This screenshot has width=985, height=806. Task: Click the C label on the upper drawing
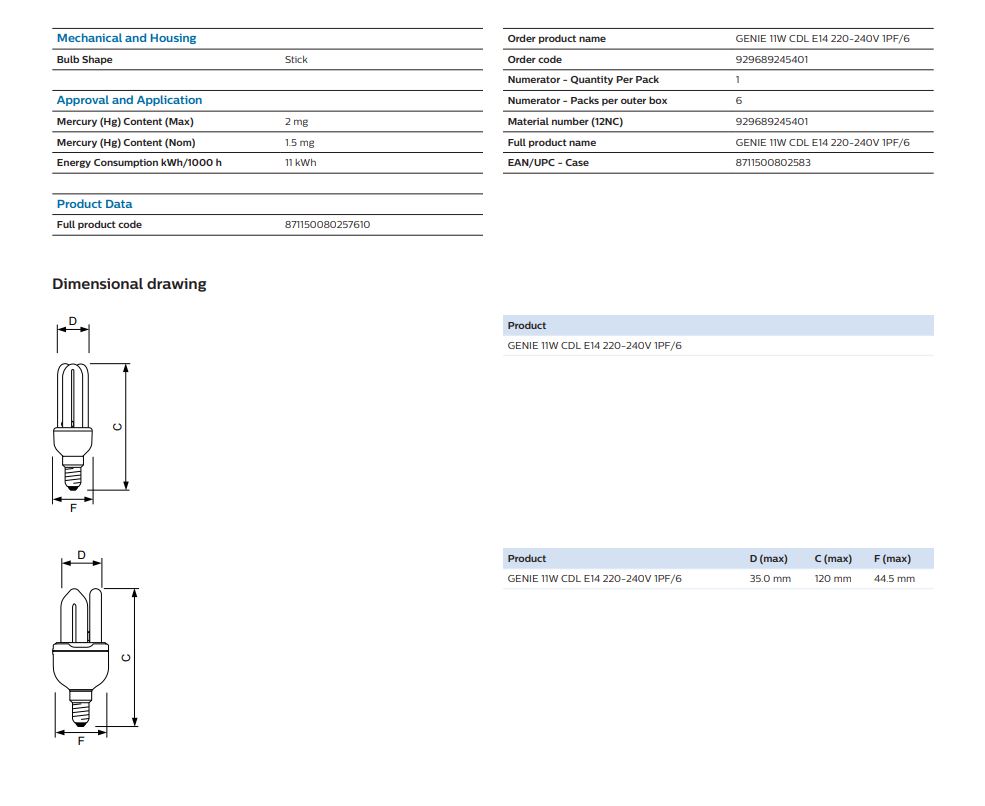point(117,427)
